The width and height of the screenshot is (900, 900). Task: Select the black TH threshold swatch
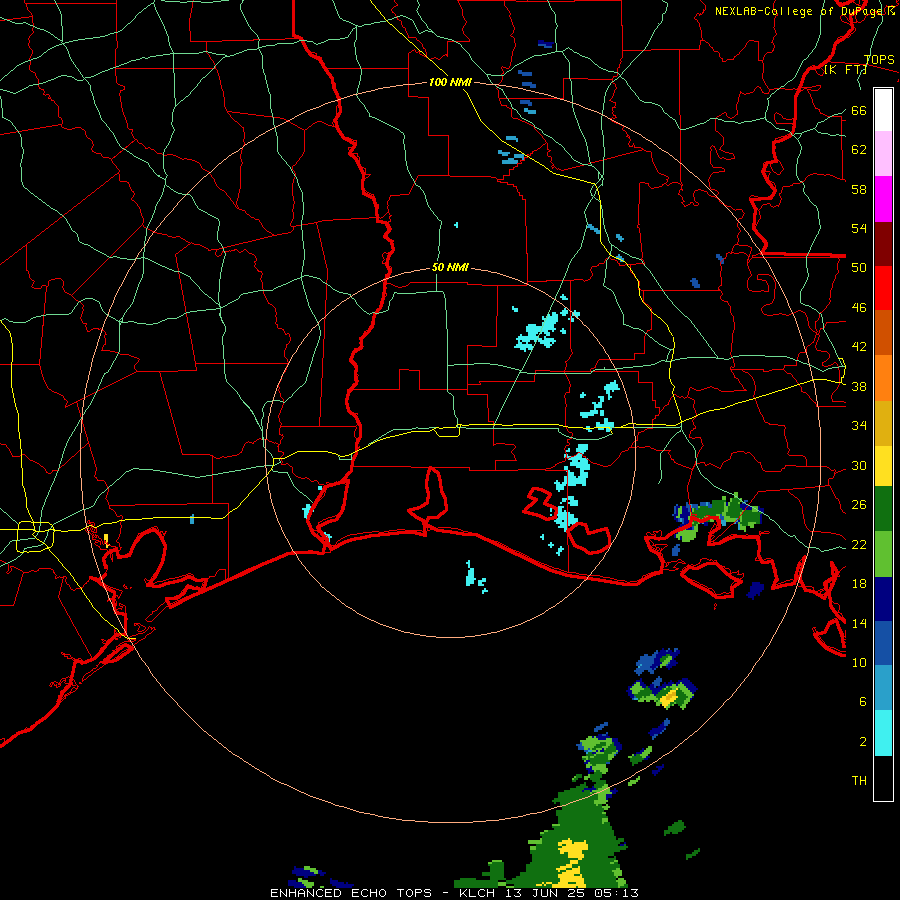tap(883, 778)
